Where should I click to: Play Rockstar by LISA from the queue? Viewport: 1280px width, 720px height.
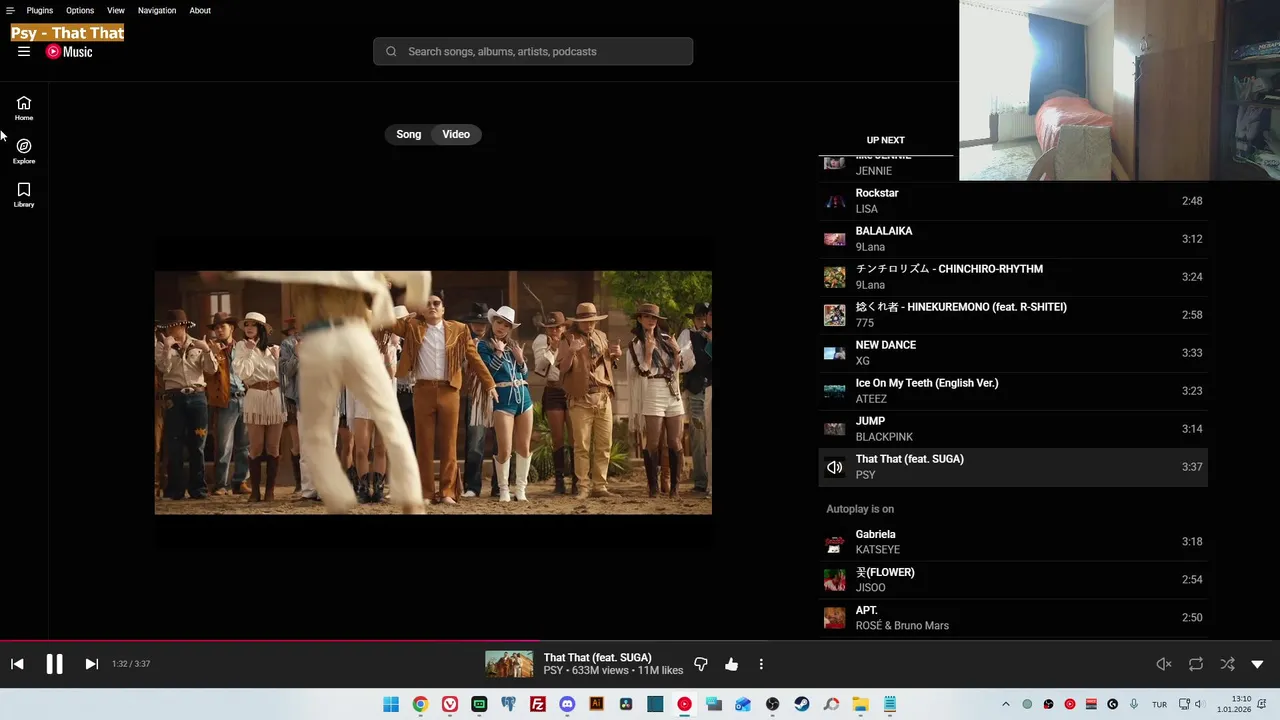(x=1013, y=201)
